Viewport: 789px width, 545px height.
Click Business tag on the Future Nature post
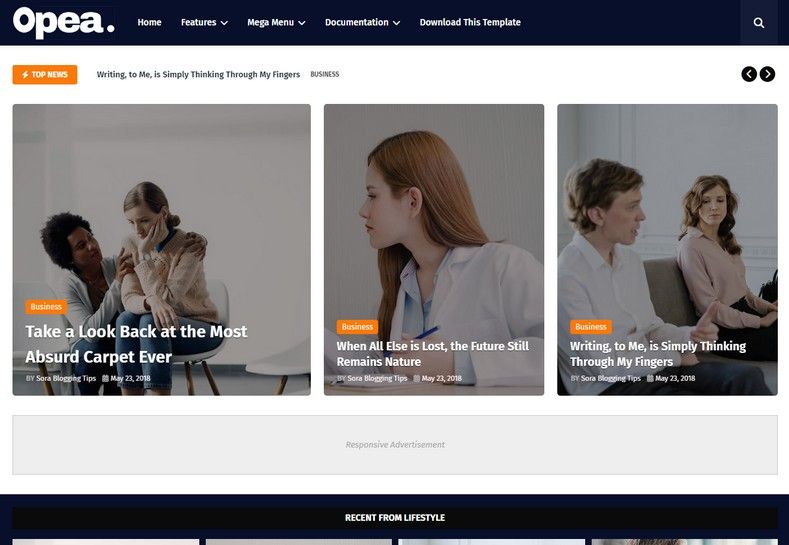(x=357, y=327)
